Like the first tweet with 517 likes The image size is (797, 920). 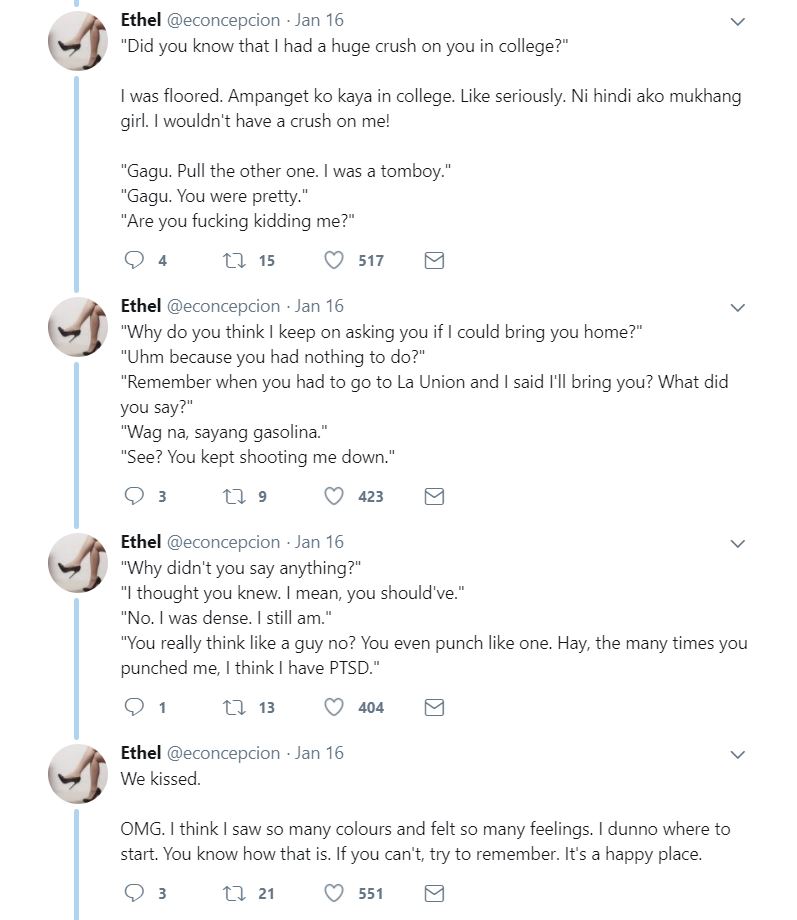pos(332,260)
